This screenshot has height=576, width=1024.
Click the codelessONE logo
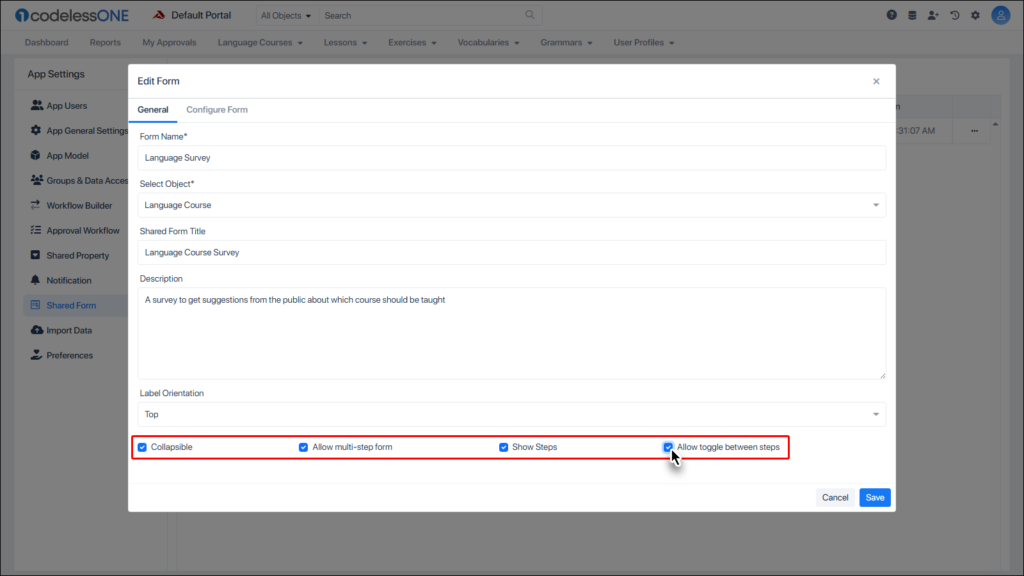click(72, 15)
